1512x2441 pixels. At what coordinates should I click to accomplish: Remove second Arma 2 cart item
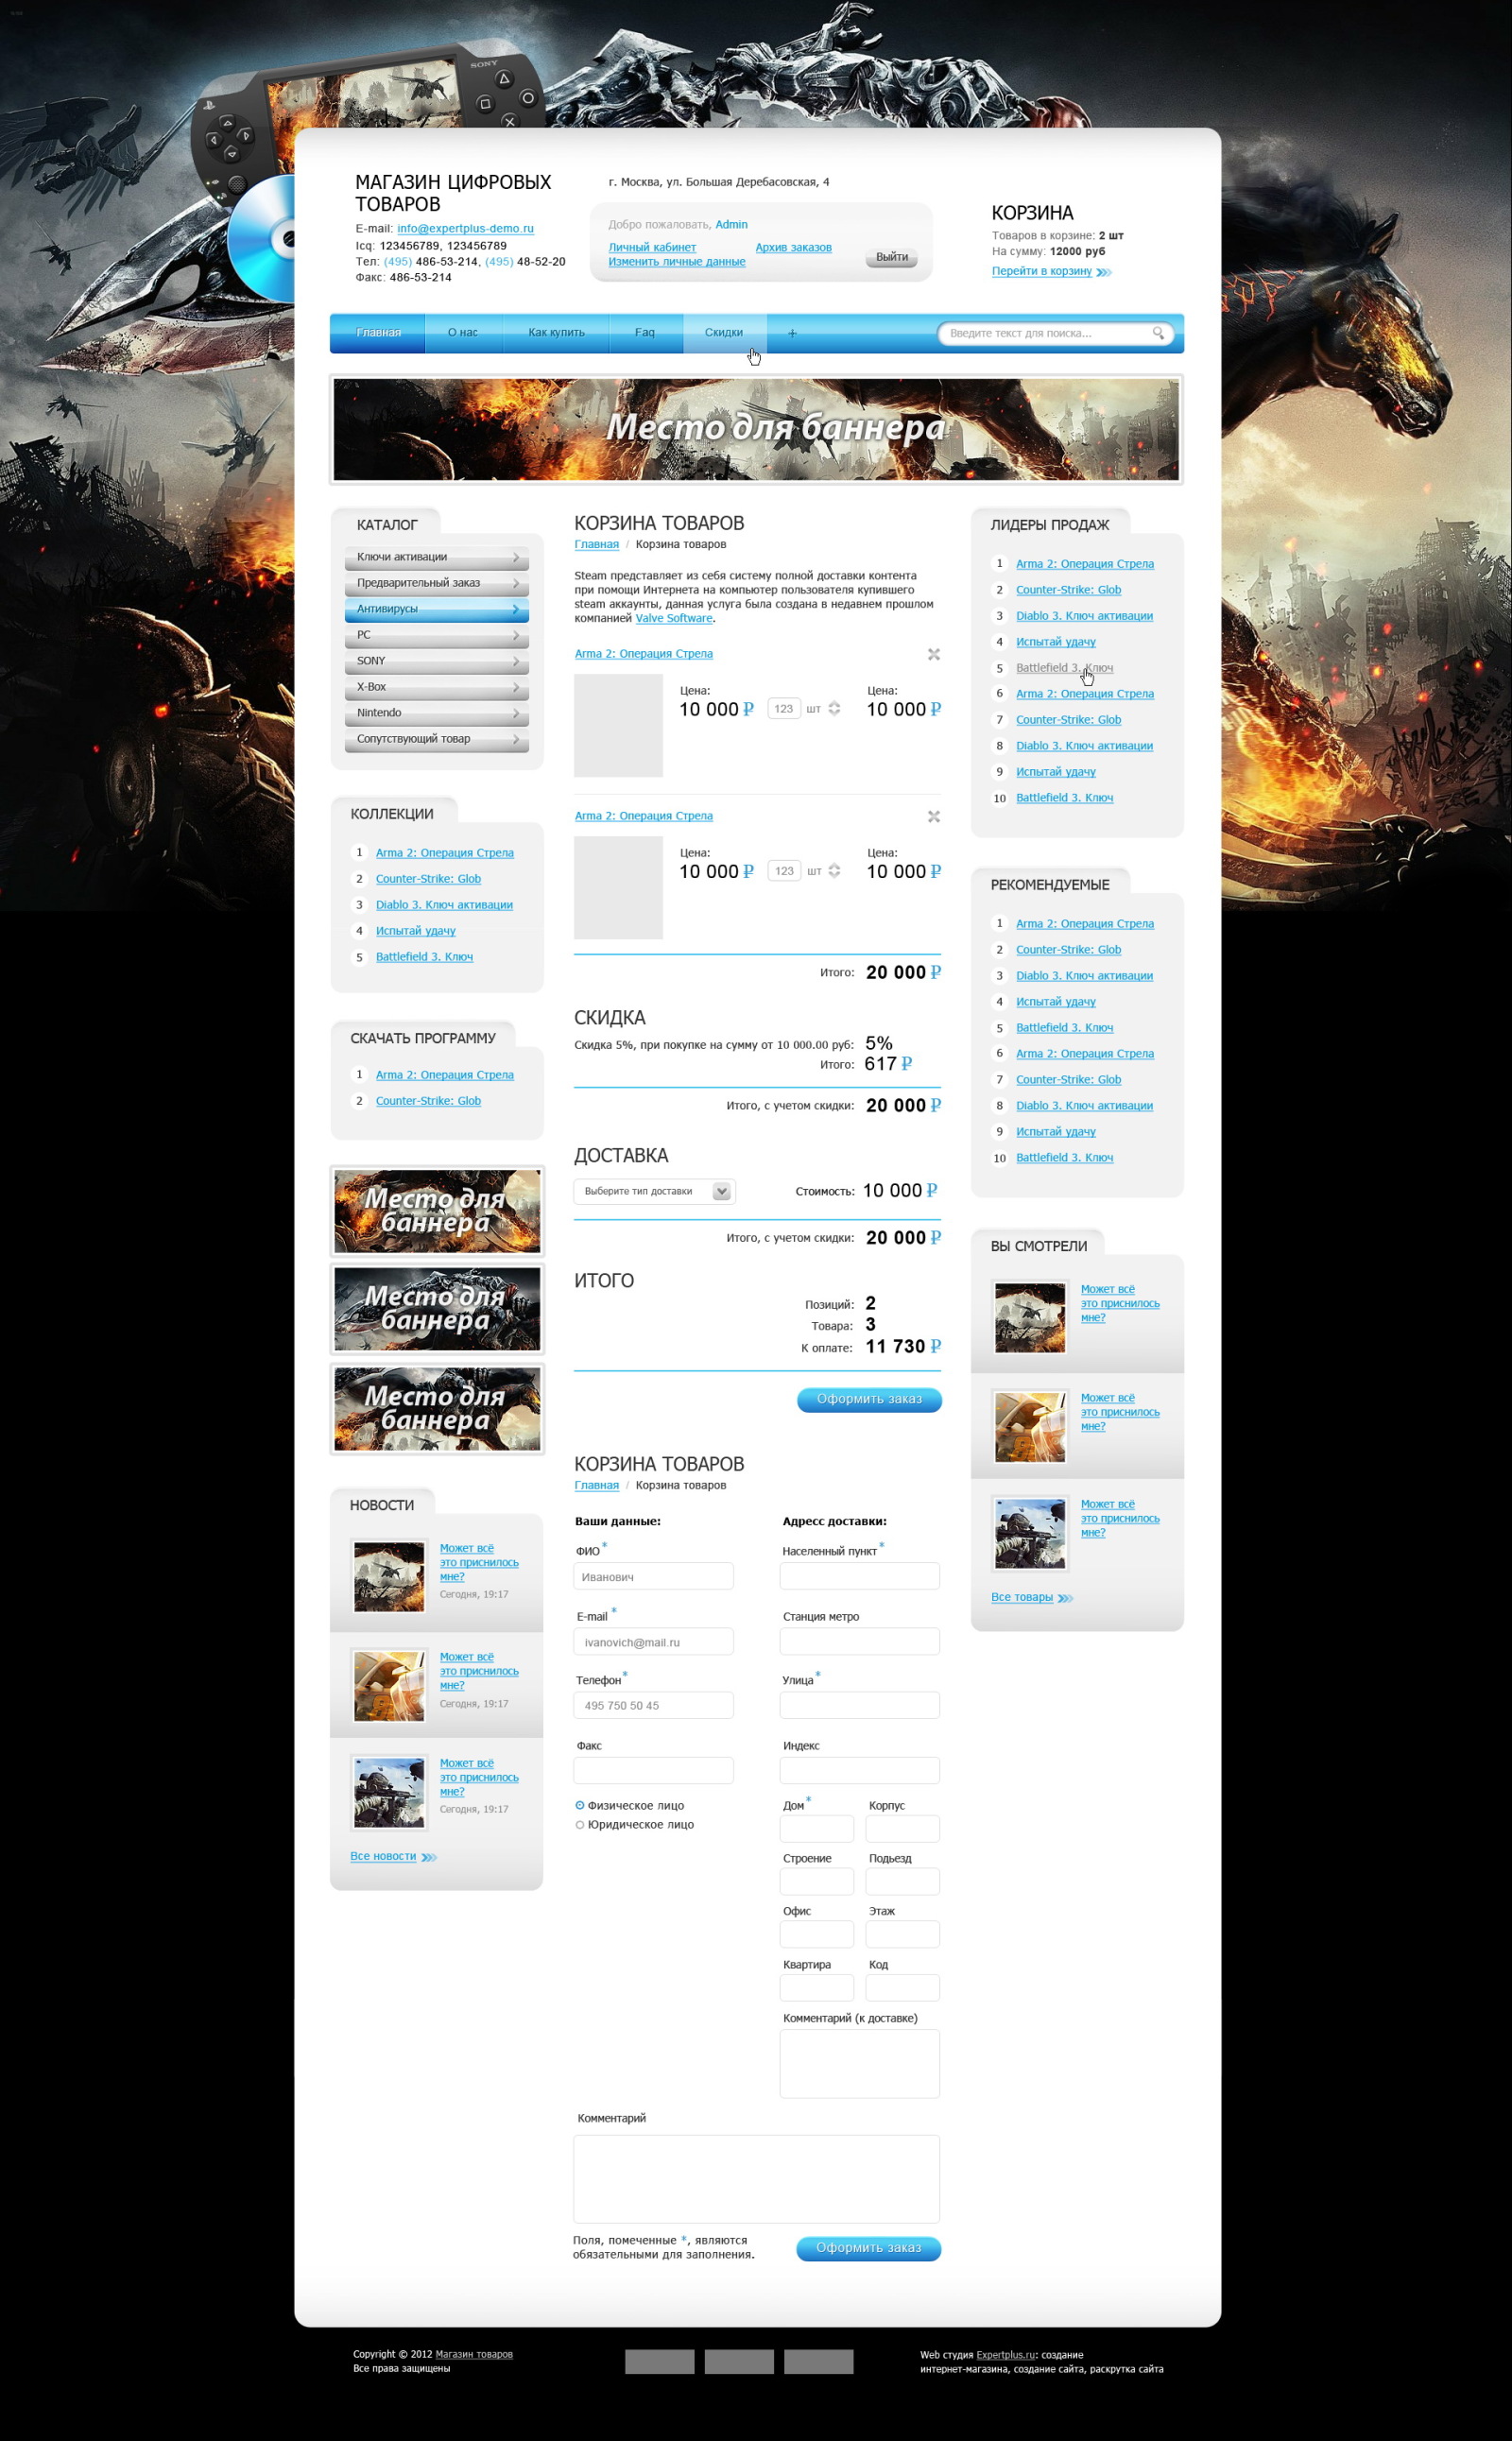[933, 816]
